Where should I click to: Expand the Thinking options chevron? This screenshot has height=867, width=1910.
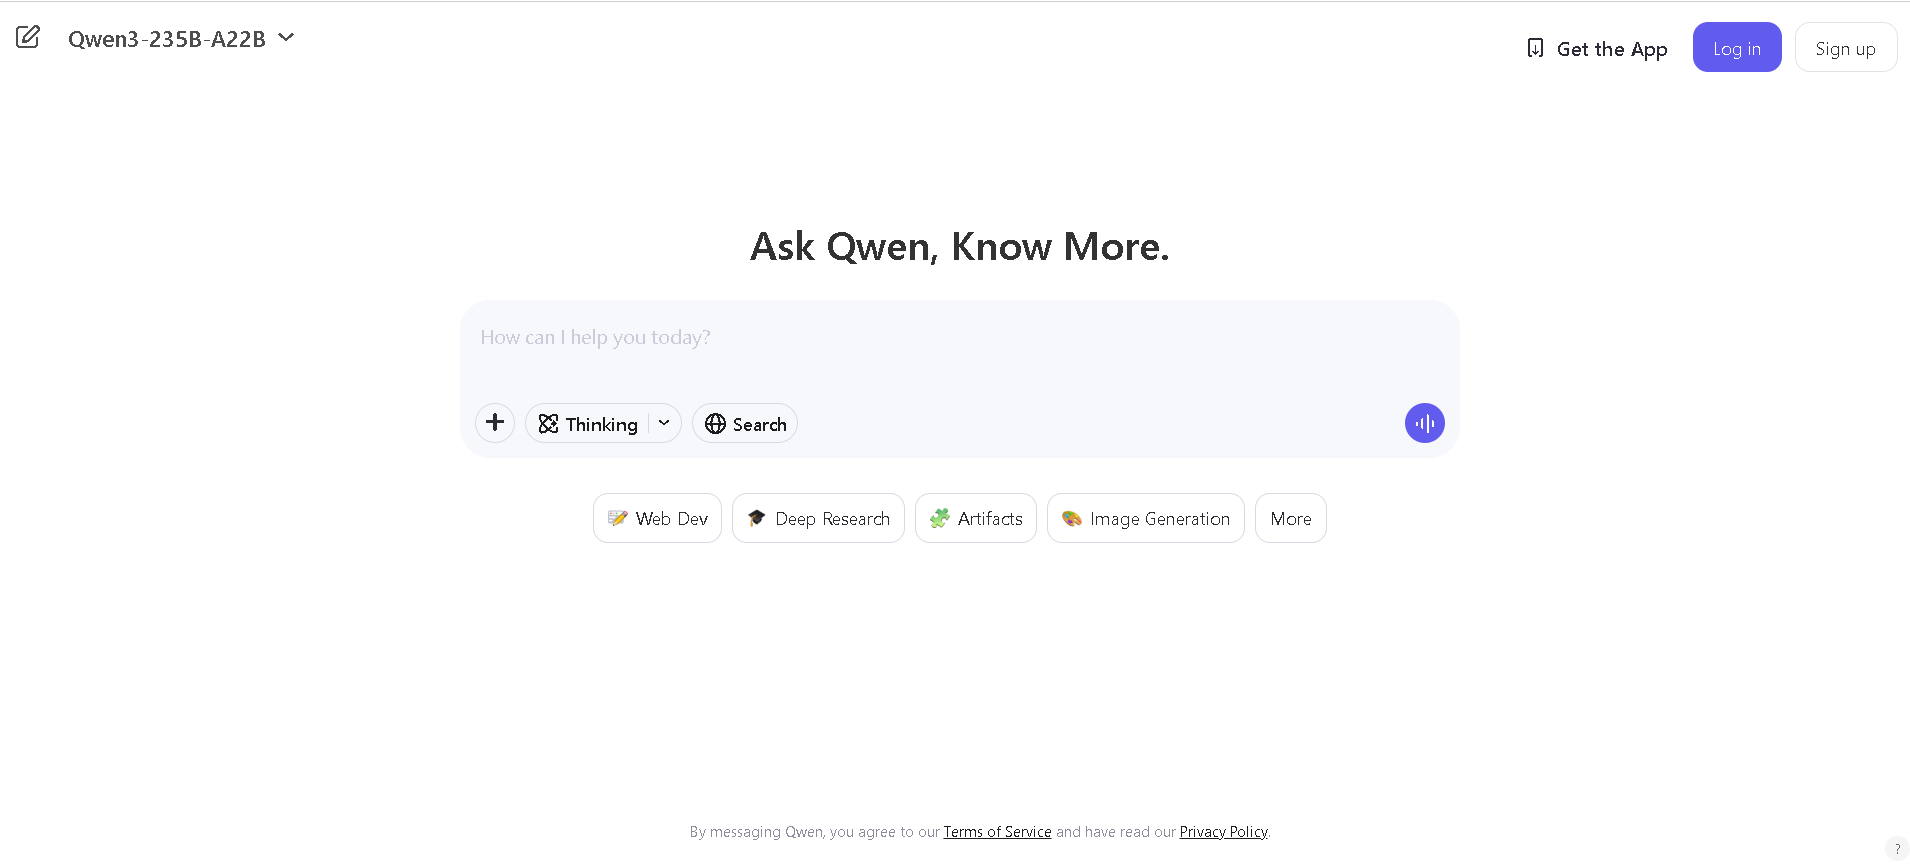coord(664,423)
